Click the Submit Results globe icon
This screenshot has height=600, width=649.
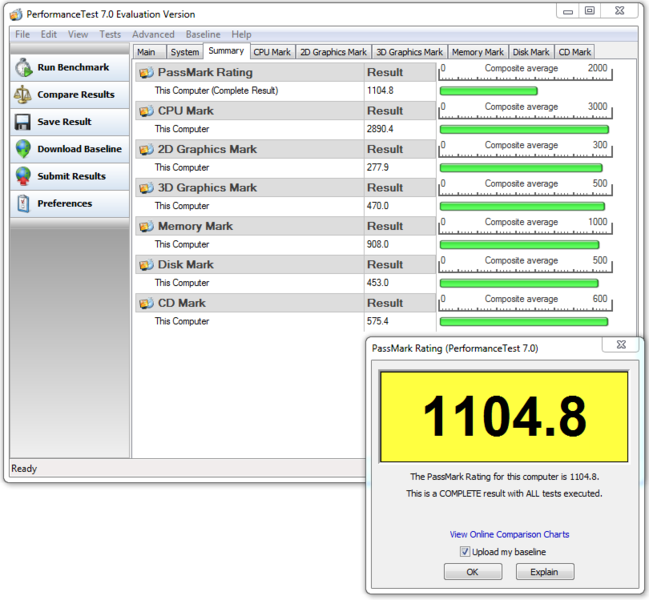(x=23, y=176)
